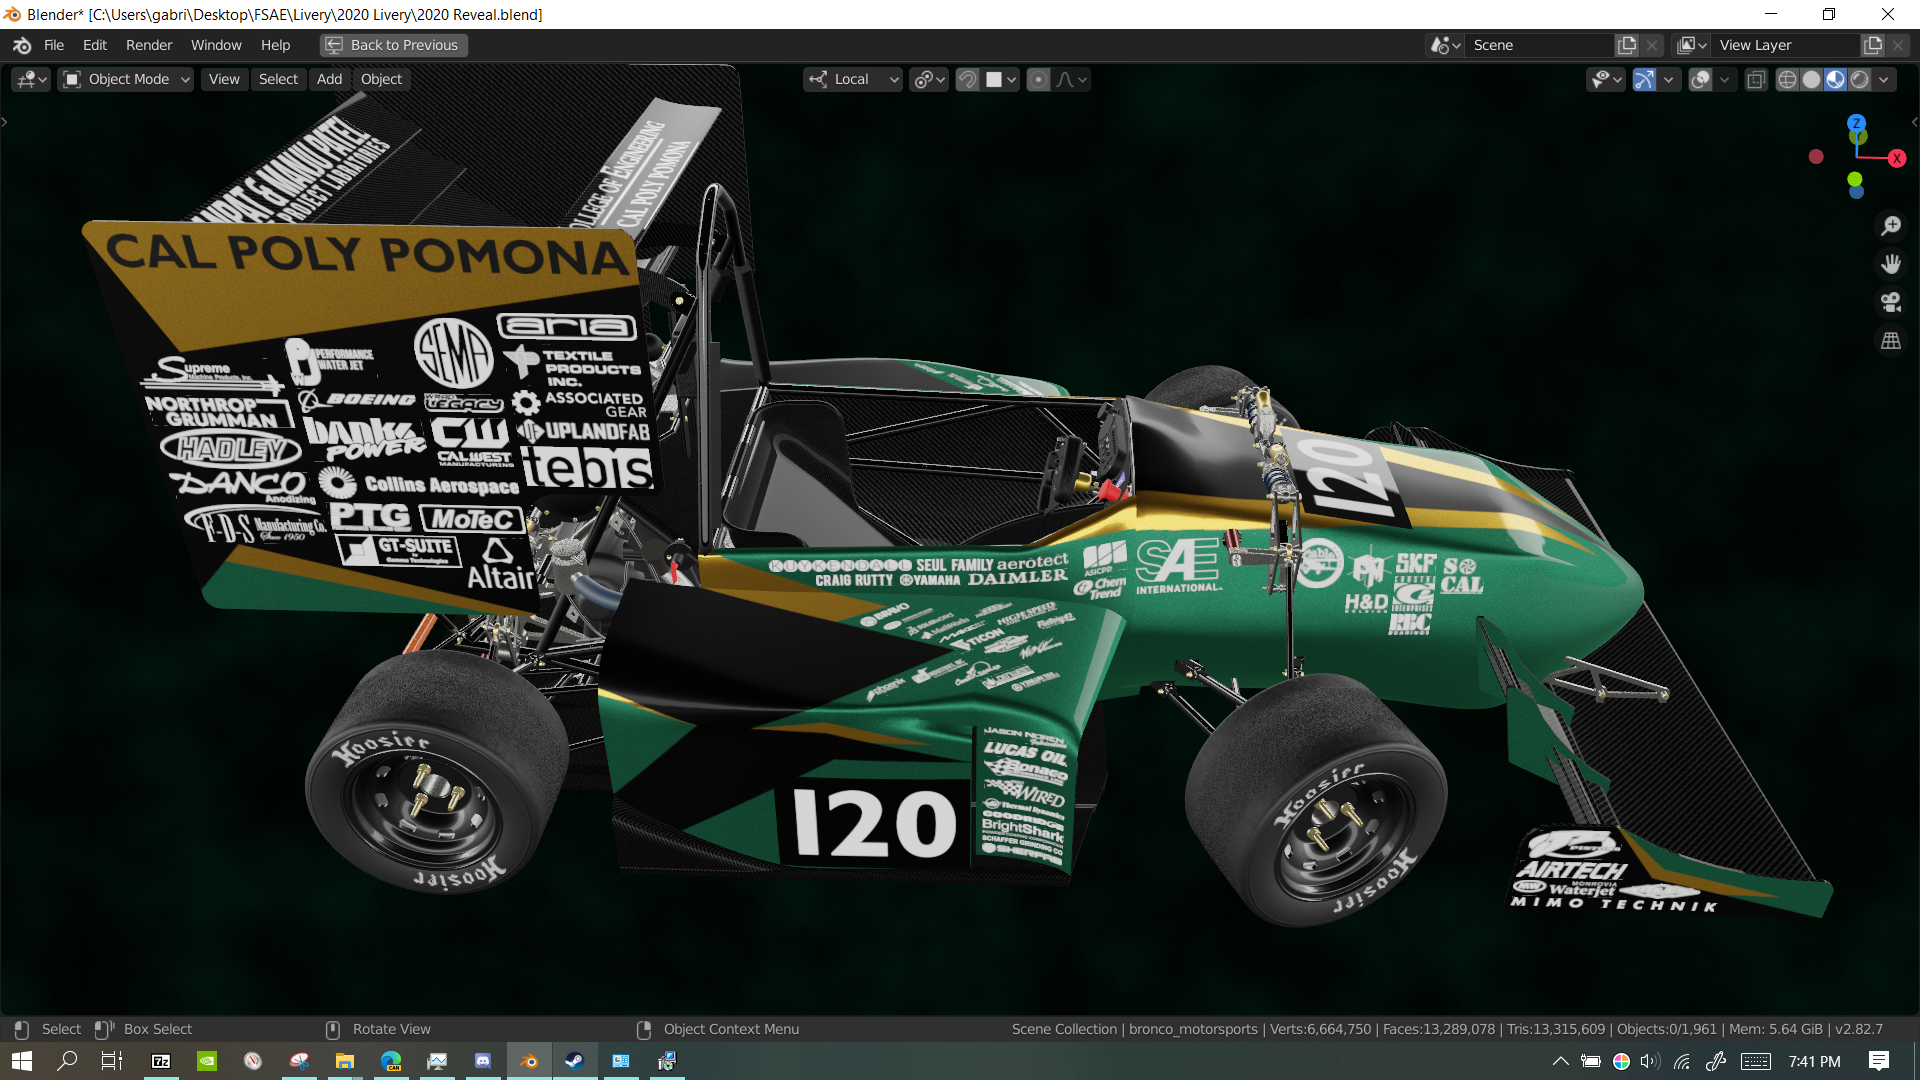This screenshot has width=1920, height=1080.
Task: Click the zoom view magnifier icon
Action: pos(1891,226)
